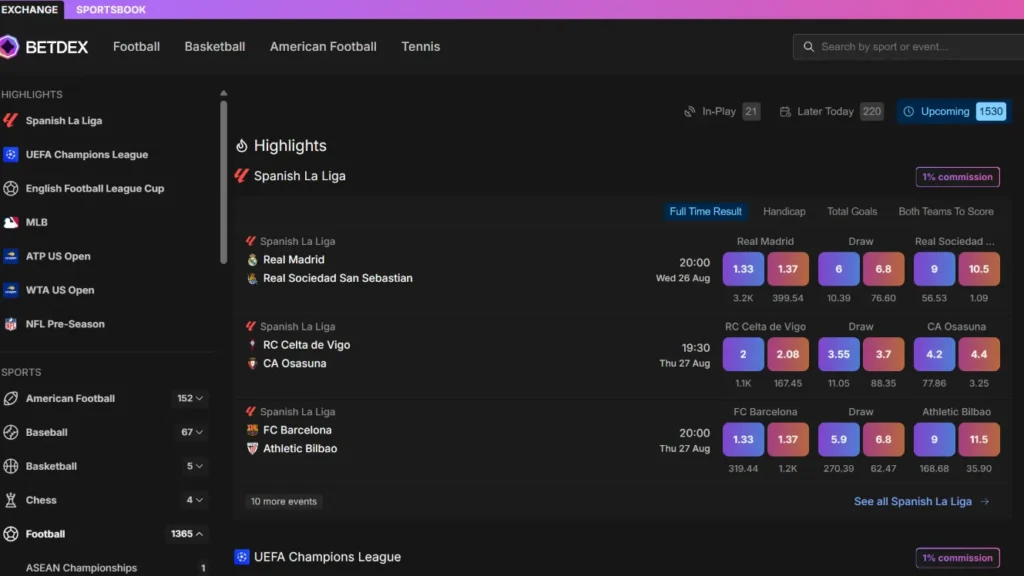This screenshot has height=576, width=1024.
Task: Click the Chess piece icon
Action: pos(10,500)
